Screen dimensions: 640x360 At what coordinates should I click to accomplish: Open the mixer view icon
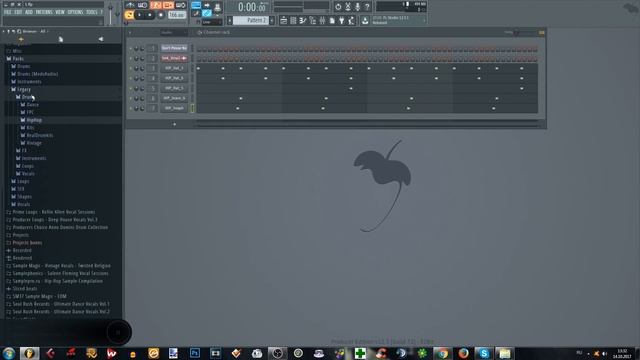click(322, 20)
